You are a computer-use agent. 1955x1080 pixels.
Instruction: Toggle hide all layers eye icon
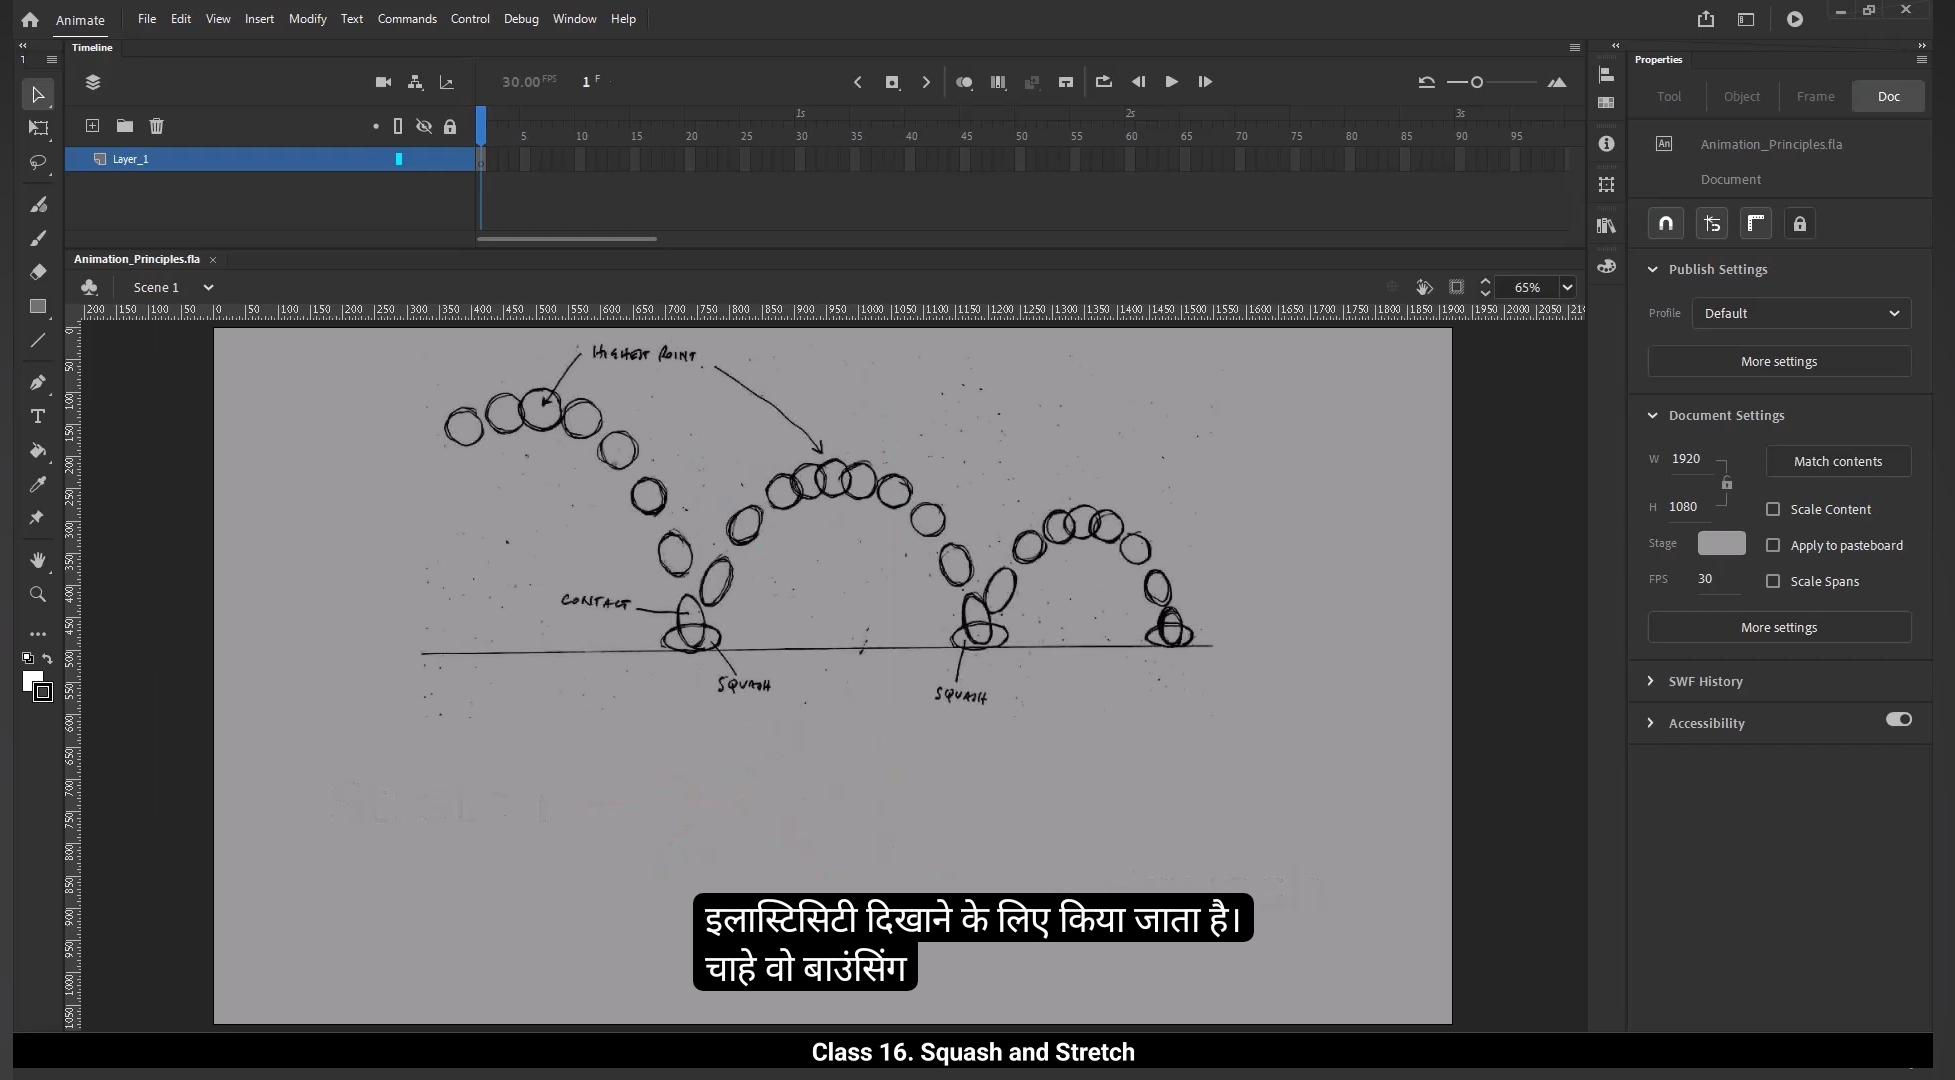424,126
